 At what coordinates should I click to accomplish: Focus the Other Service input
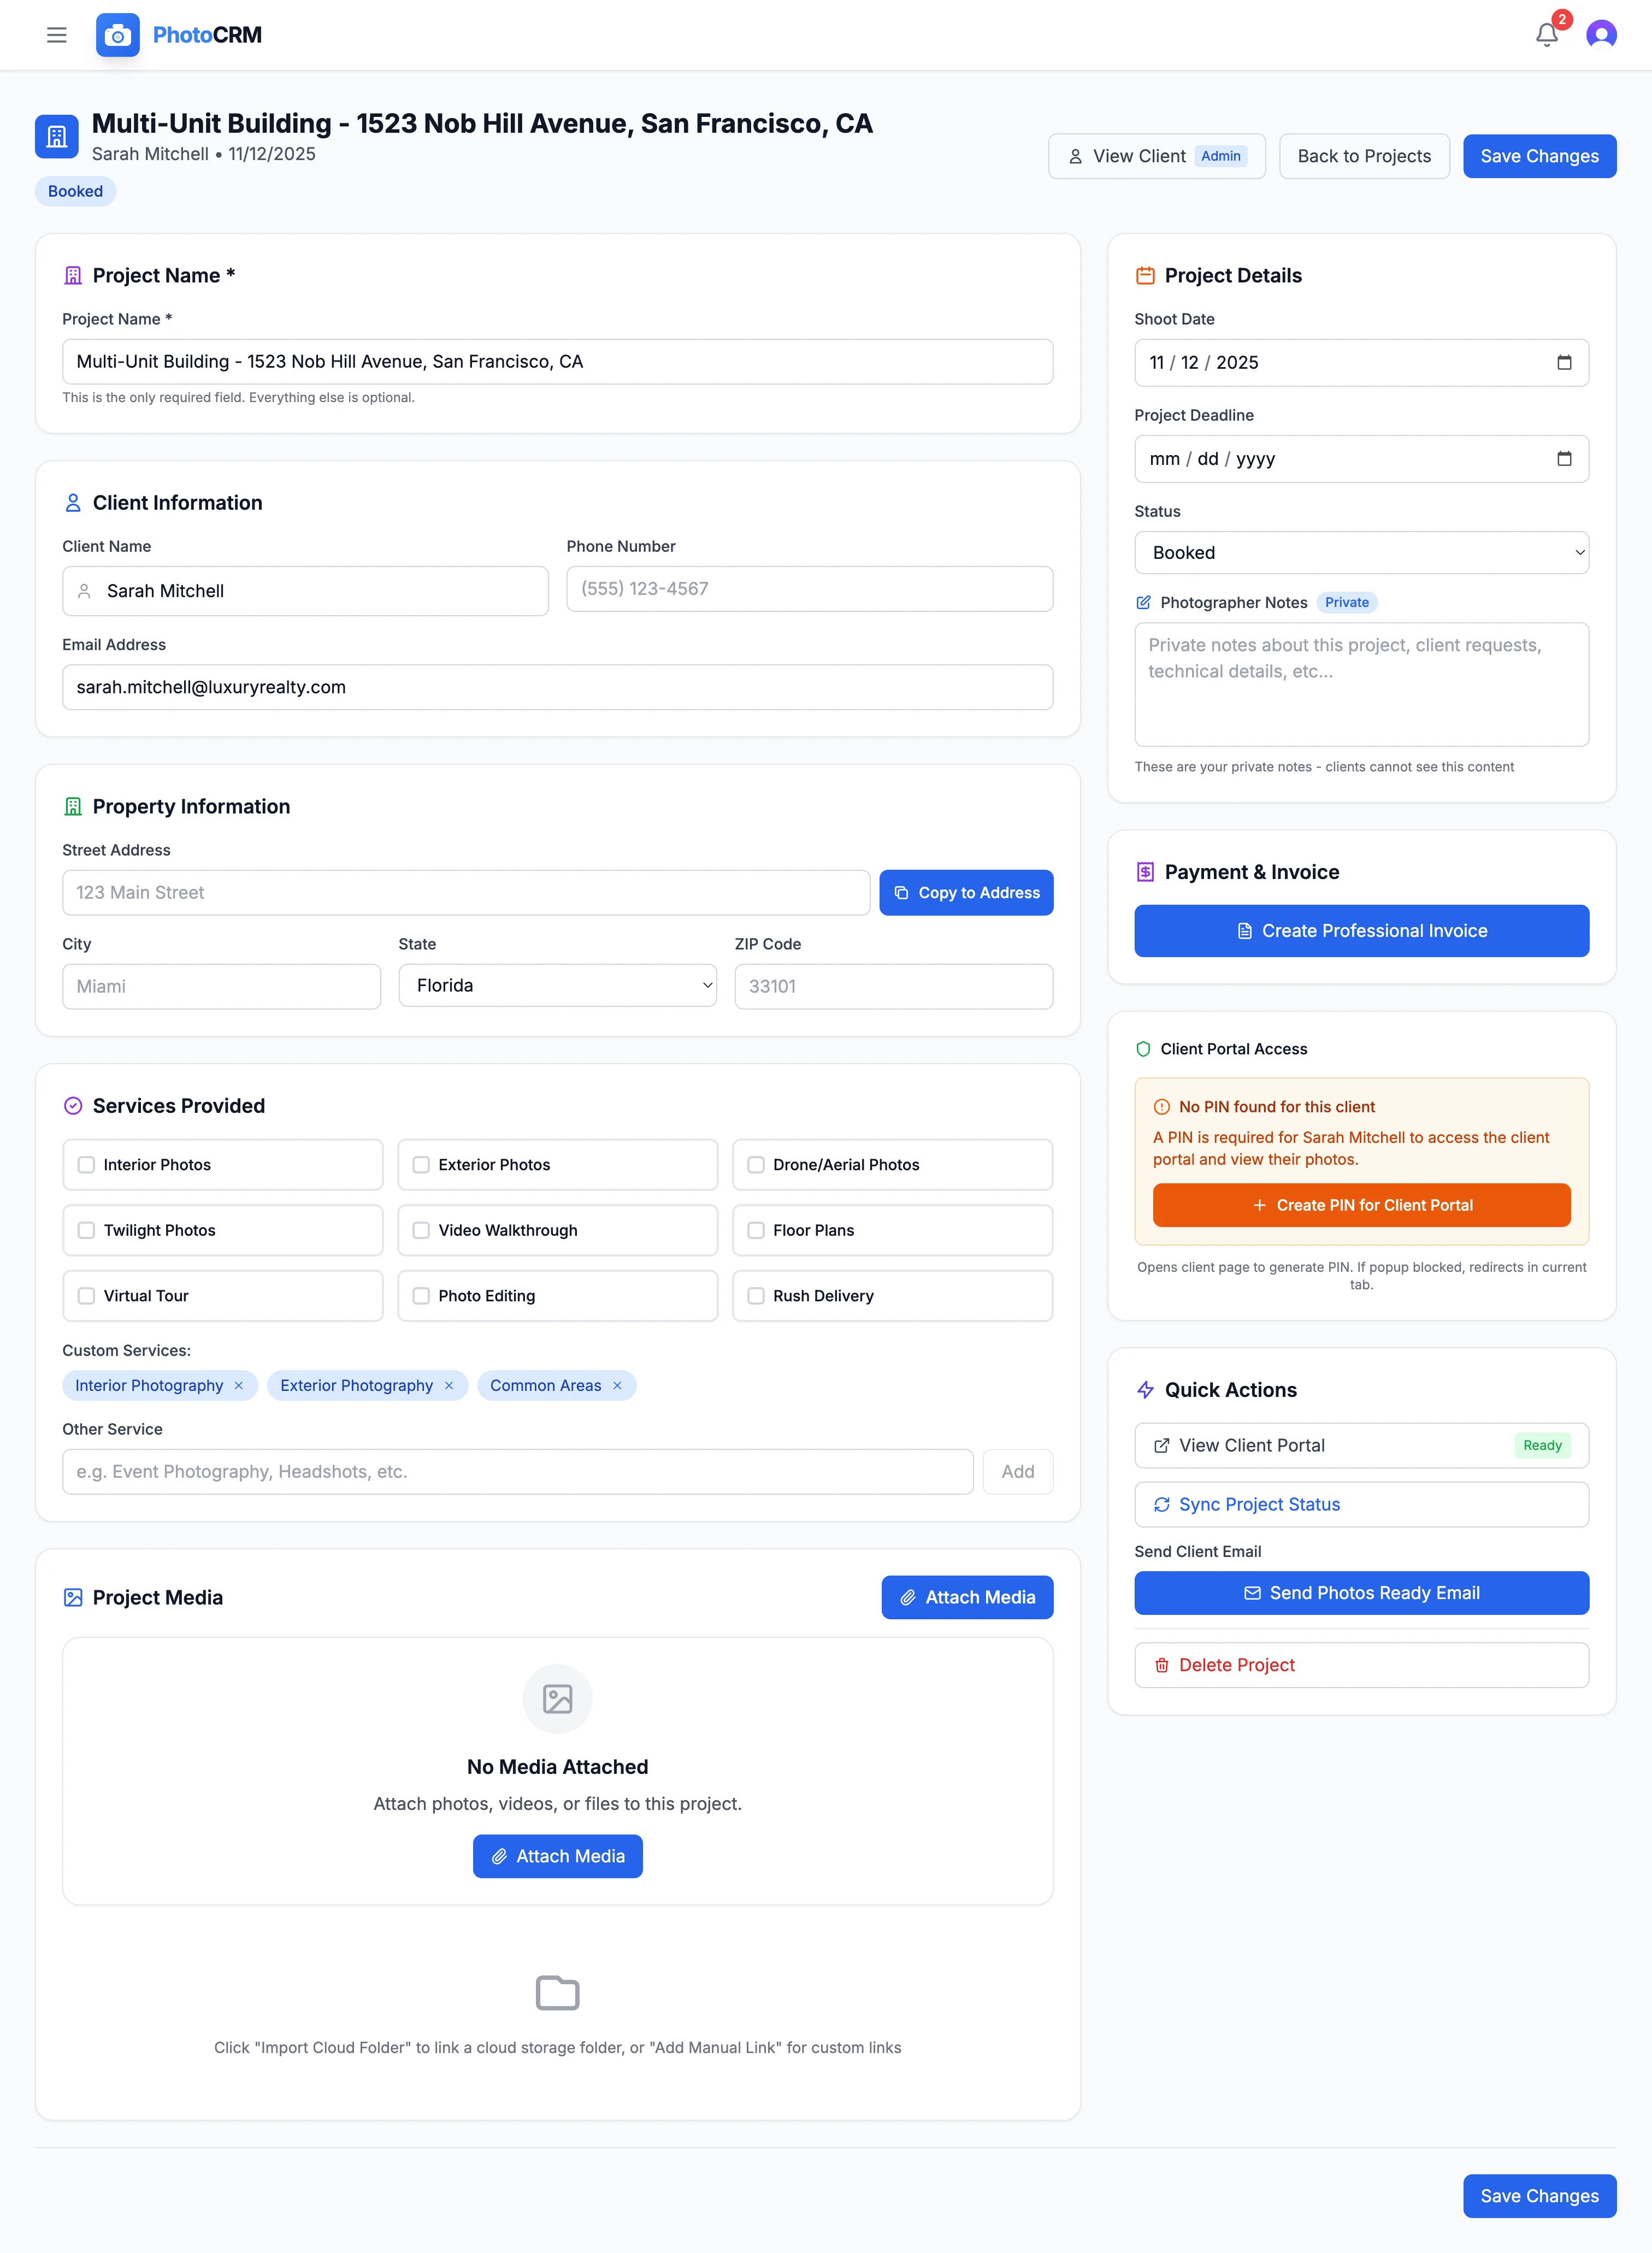[x=517, y=1472]
